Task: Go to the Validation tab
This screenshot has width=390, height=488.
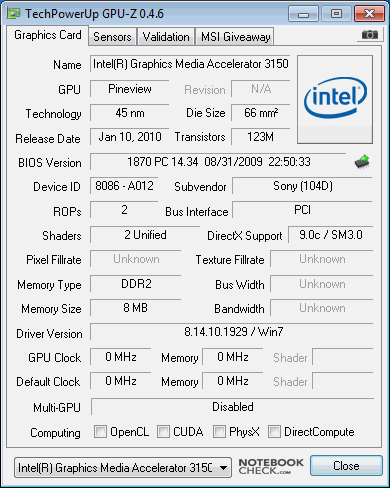Action: [x=166, y=37]
